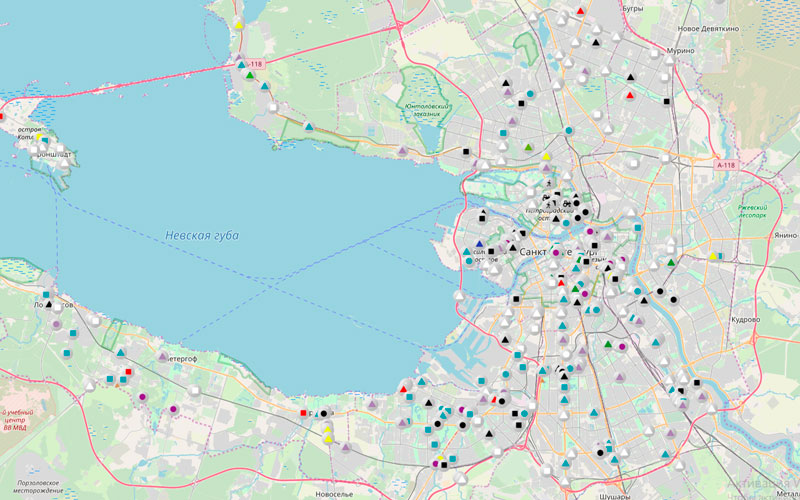Open the yellow square marker near Ржевский лесопарк
This screenshot has width=800, height=500.
(713, 256)
